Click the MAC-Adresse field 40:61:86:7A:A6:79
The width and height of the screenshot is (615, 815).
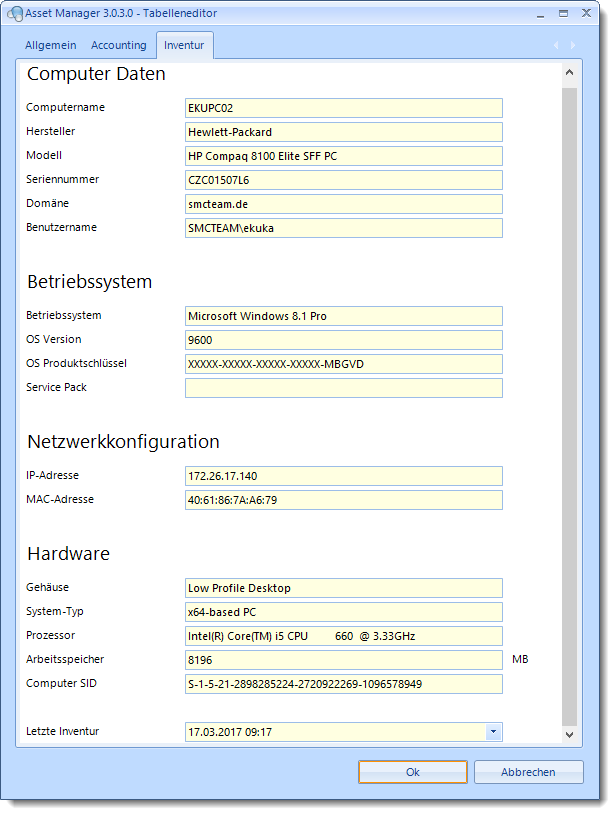pos(344,500)
